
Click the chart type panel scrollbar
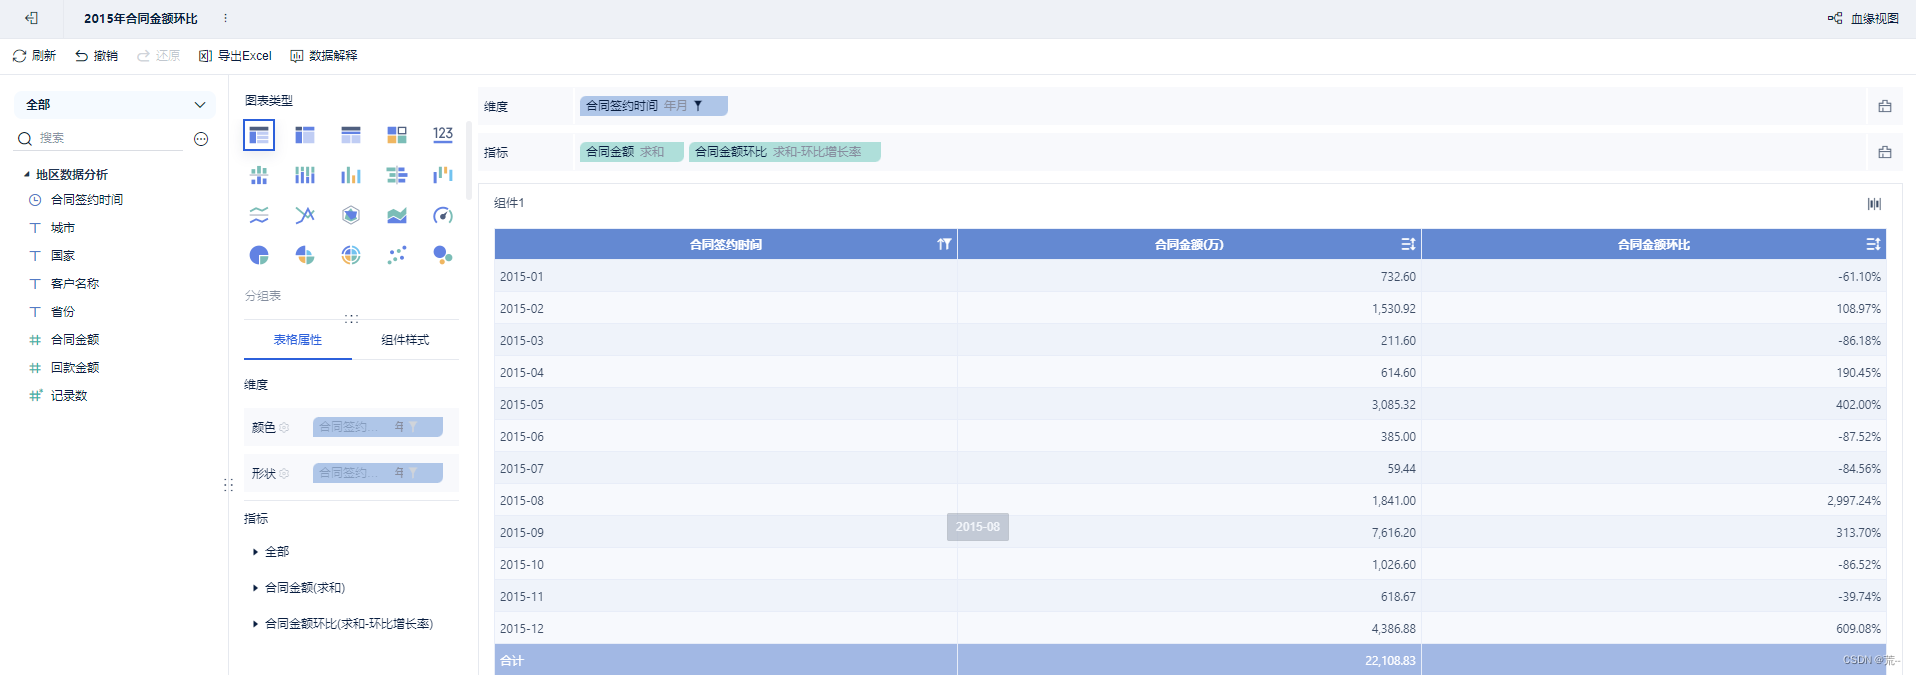pos(469,160)
